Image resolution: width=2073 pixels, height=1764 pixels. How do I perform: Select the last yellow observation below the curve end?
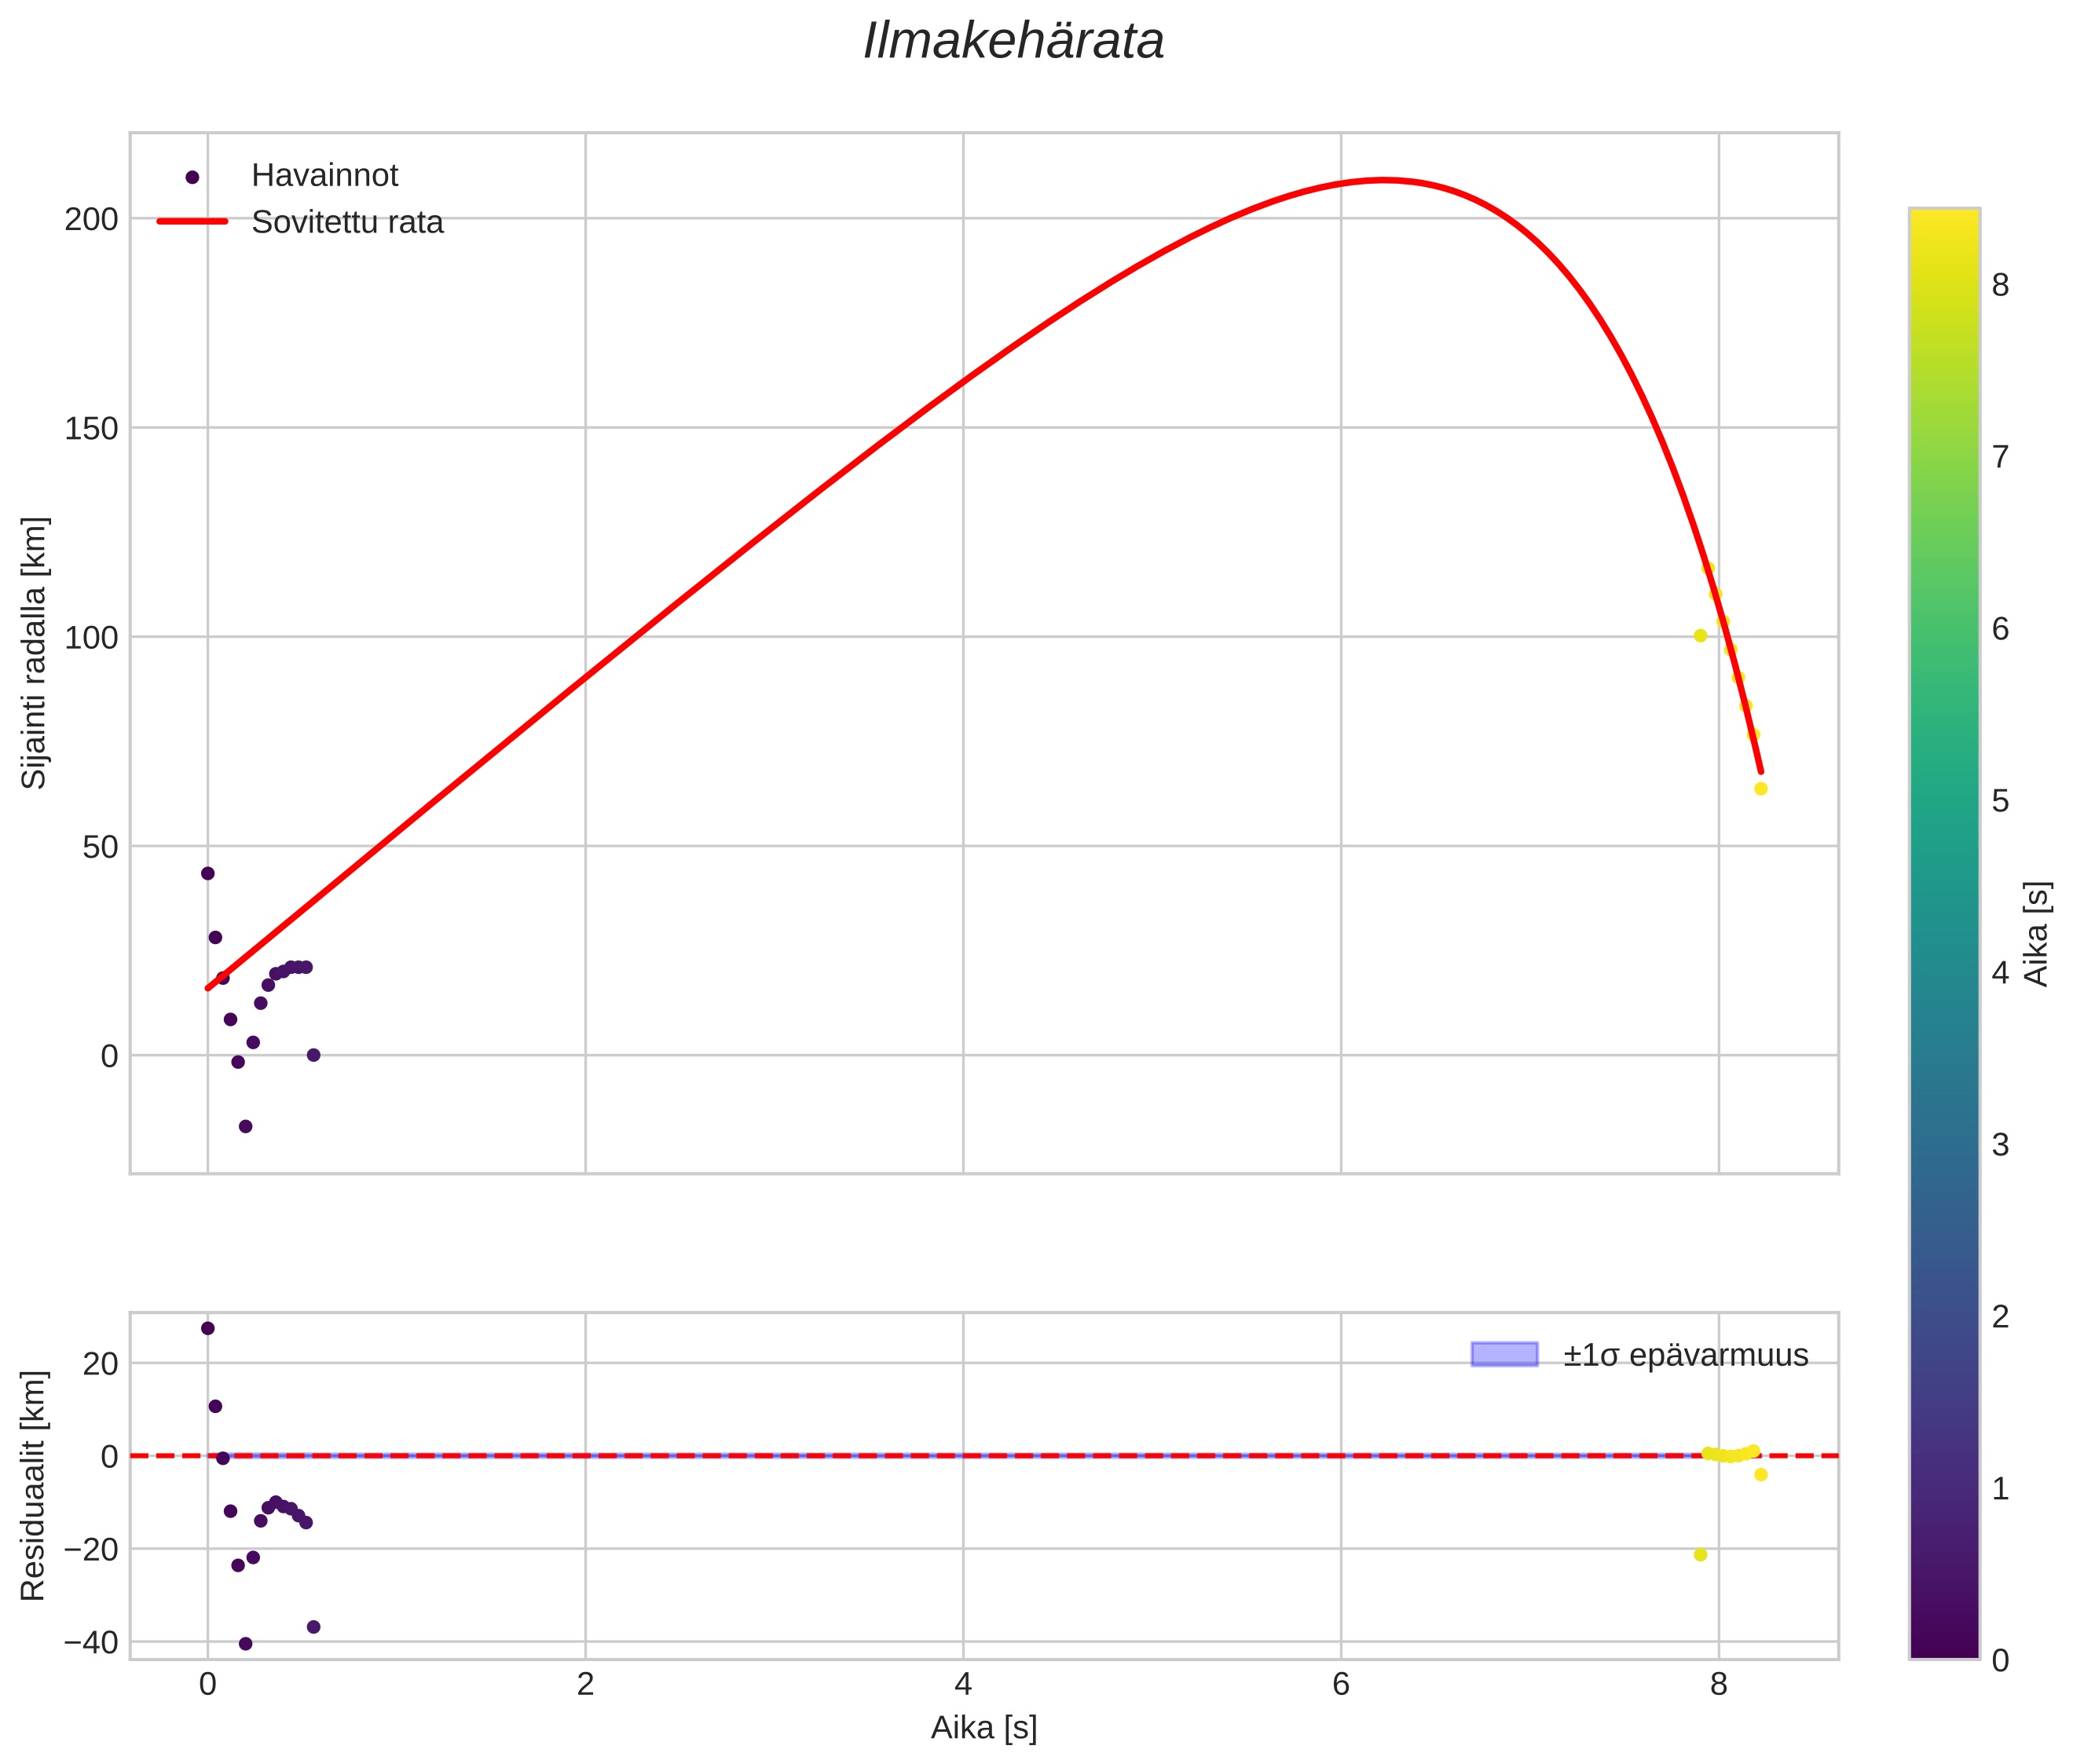click(x=1761, y=788)
